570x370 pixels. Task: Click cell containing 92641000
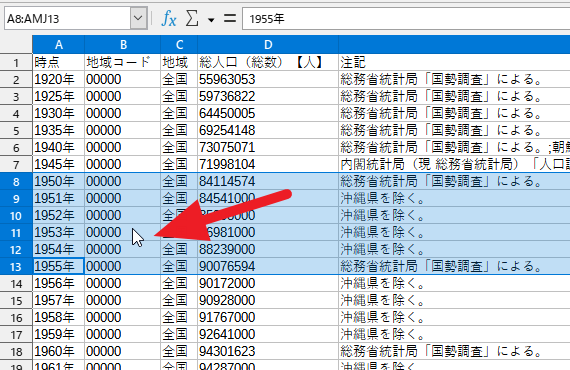click(x=268, y=334)
